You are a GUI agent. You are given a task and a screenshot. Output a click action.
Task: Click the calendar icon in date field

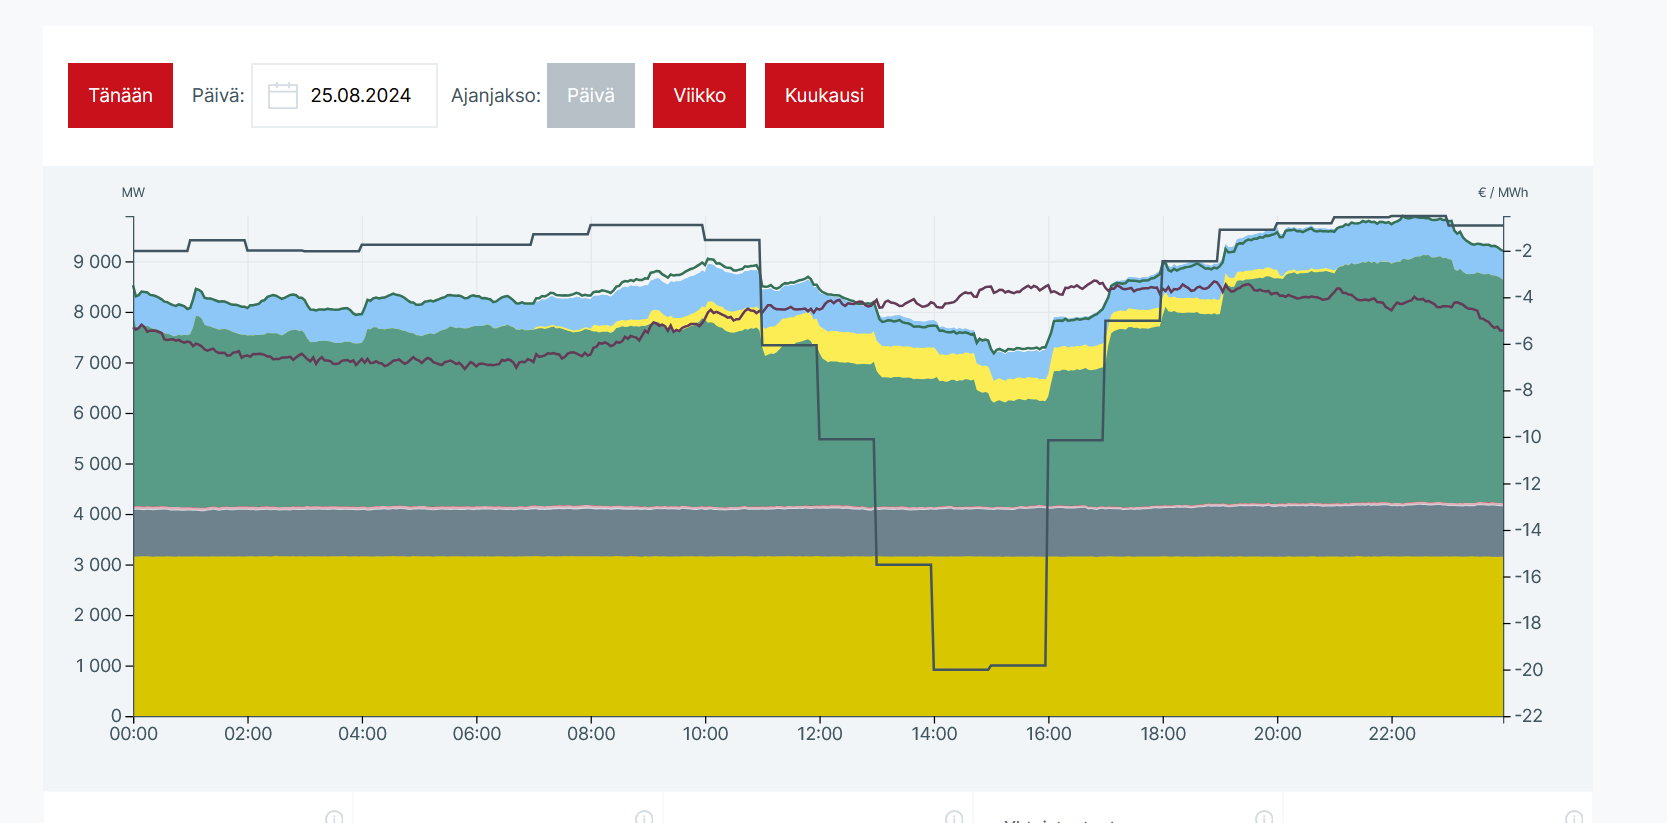coord(283,96)
